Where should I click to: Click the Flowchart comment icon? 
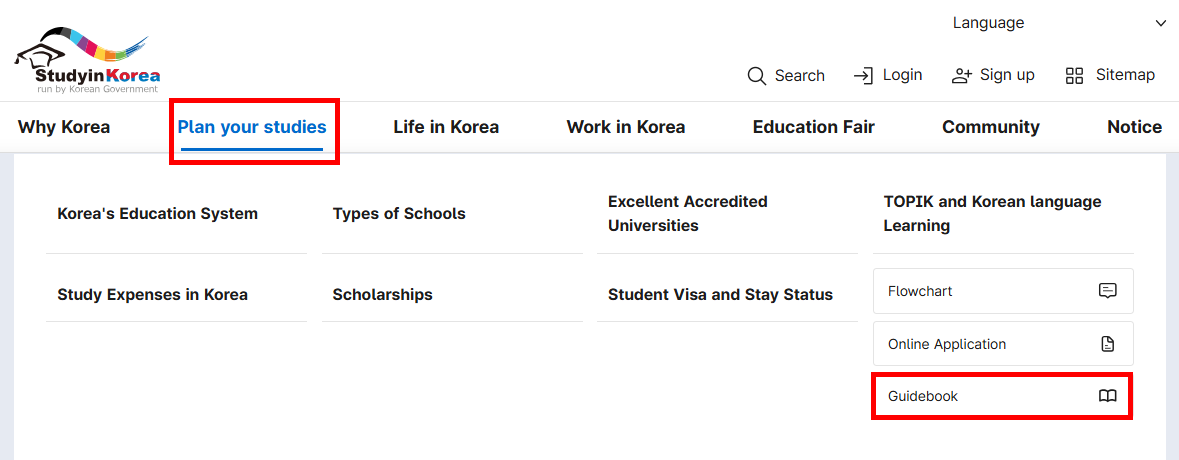(x=1107, y=291)
